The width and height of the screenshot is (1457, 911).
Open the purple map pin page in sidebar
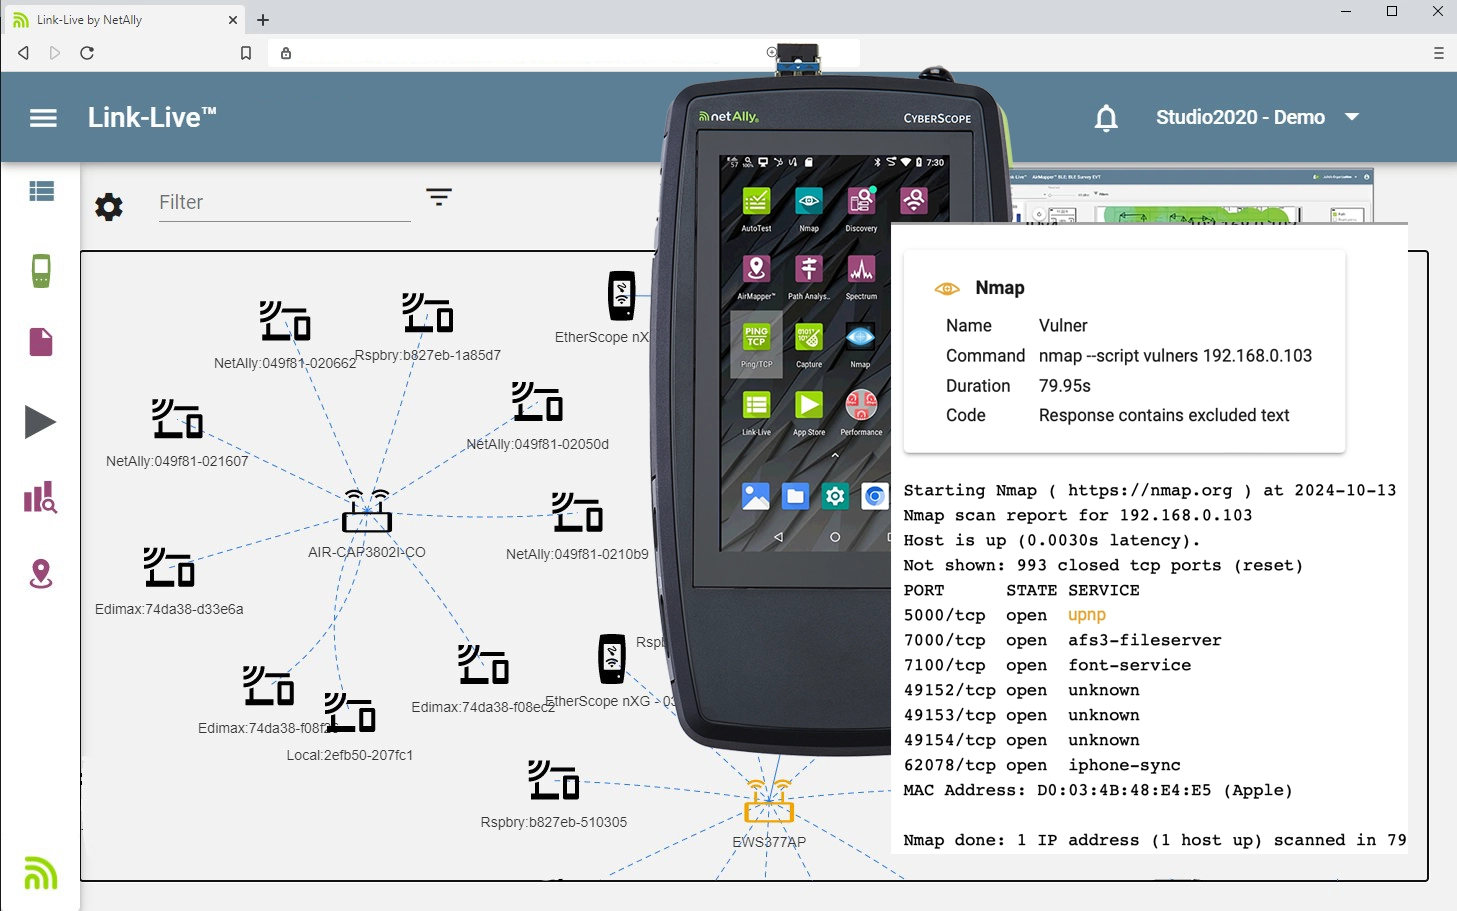(x=41, y=573)
